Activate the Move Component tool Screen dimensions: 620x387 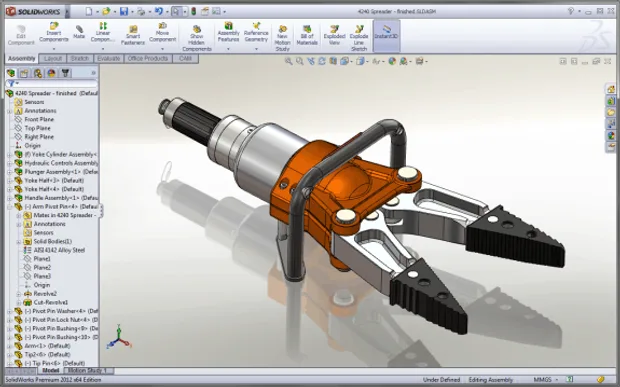[x=163, y=32]
